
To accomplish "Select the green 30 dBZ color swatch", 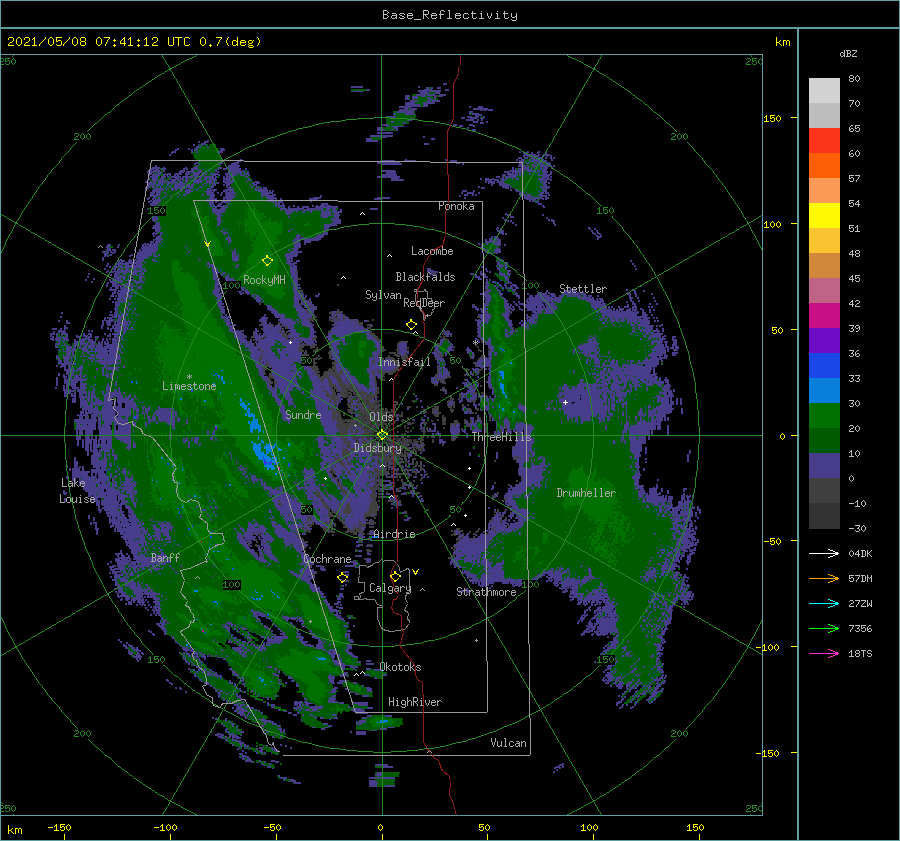I will 824,415.
